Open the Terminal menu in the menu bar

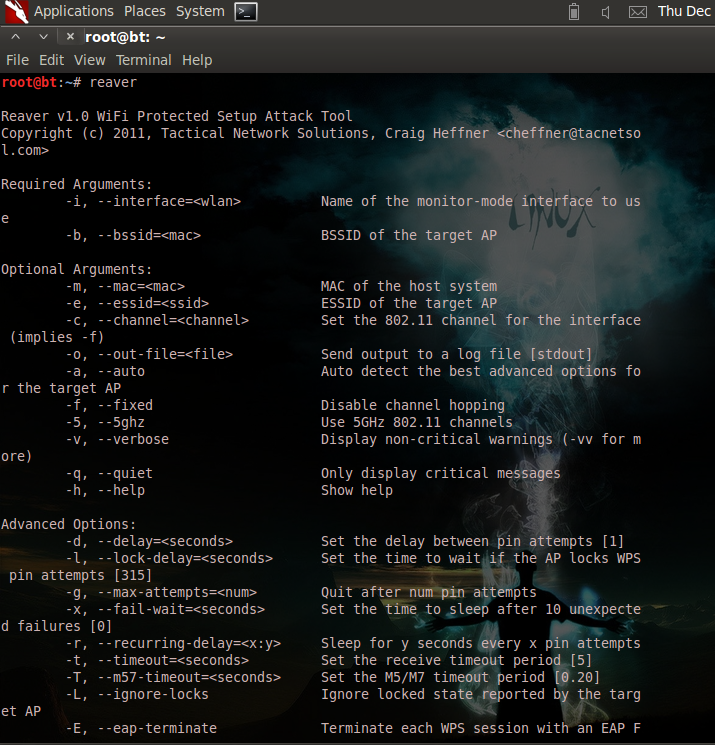click(143, 60)
